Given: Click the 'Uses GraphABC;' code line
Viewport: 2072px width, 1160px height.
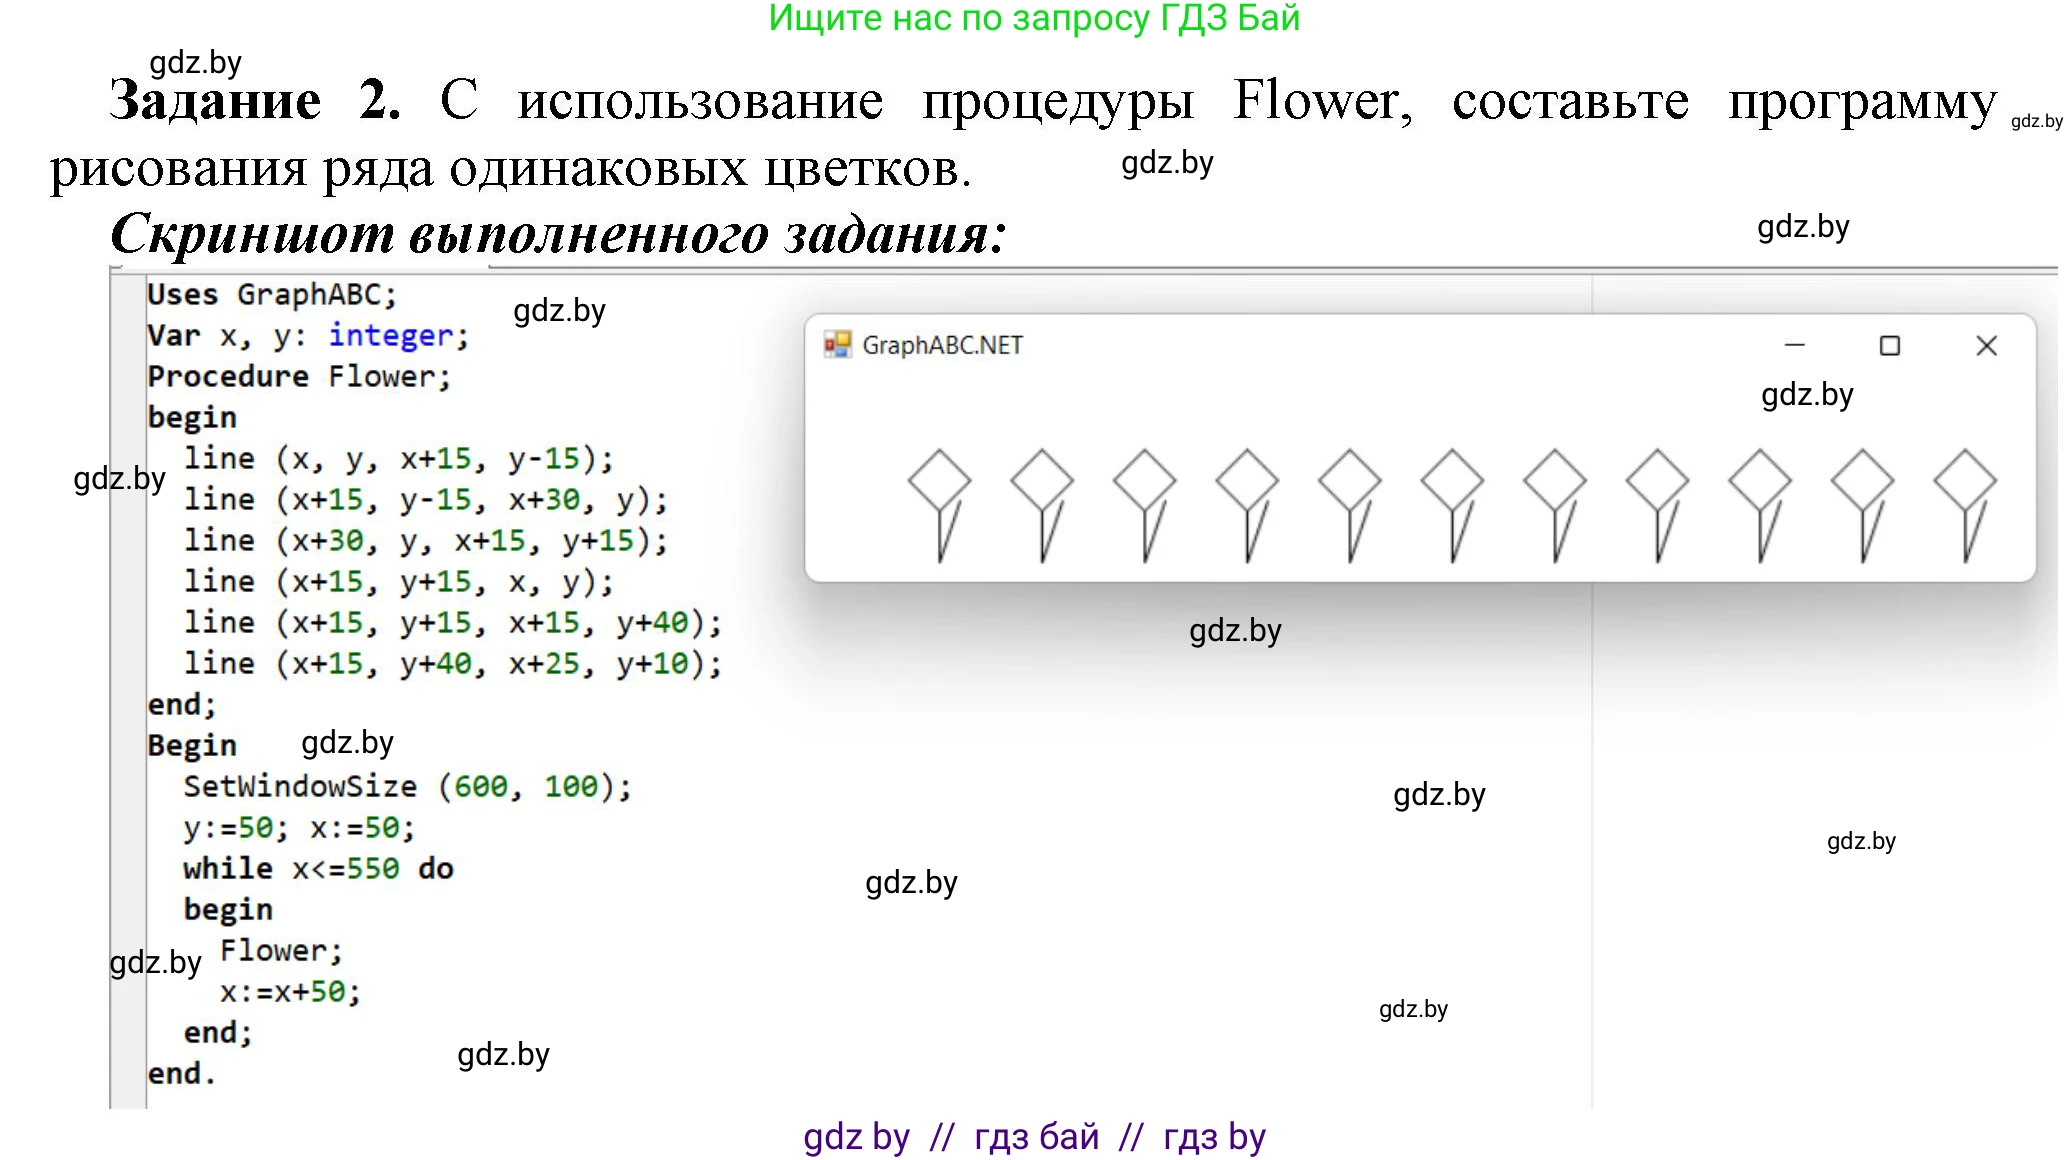Looking at the screenshot, I should pyautogui.click(x=271, y=294).
